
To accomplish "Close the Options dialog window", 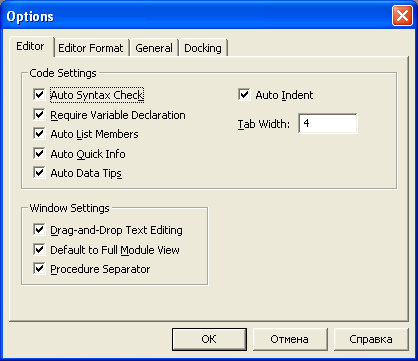I will pyautogui.click(x=402, y=16).
